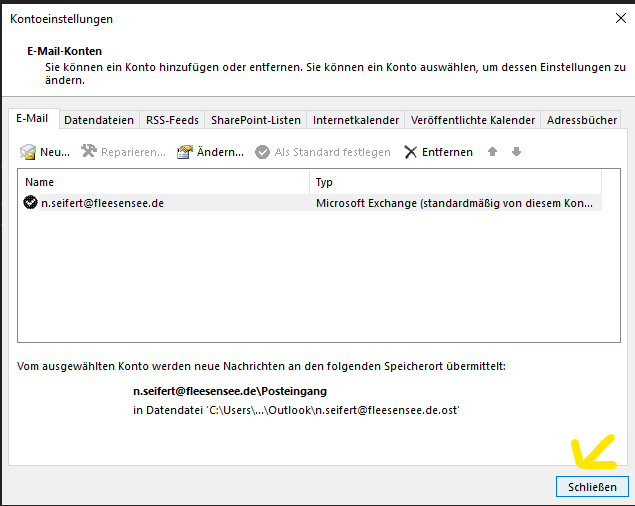Click the Entfernen label in the toolbar
635x506 pixels.
[x=447, y=152]
